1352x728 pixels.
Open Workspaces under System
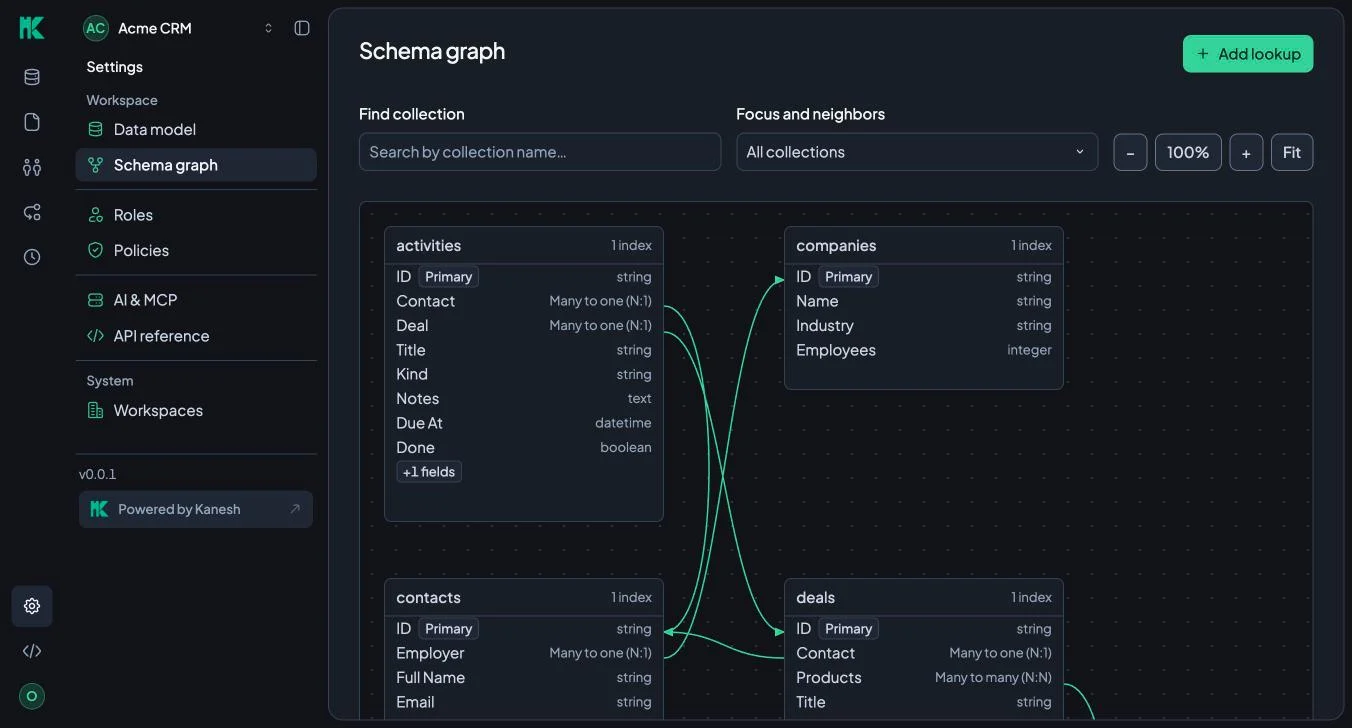coord(196,410)
